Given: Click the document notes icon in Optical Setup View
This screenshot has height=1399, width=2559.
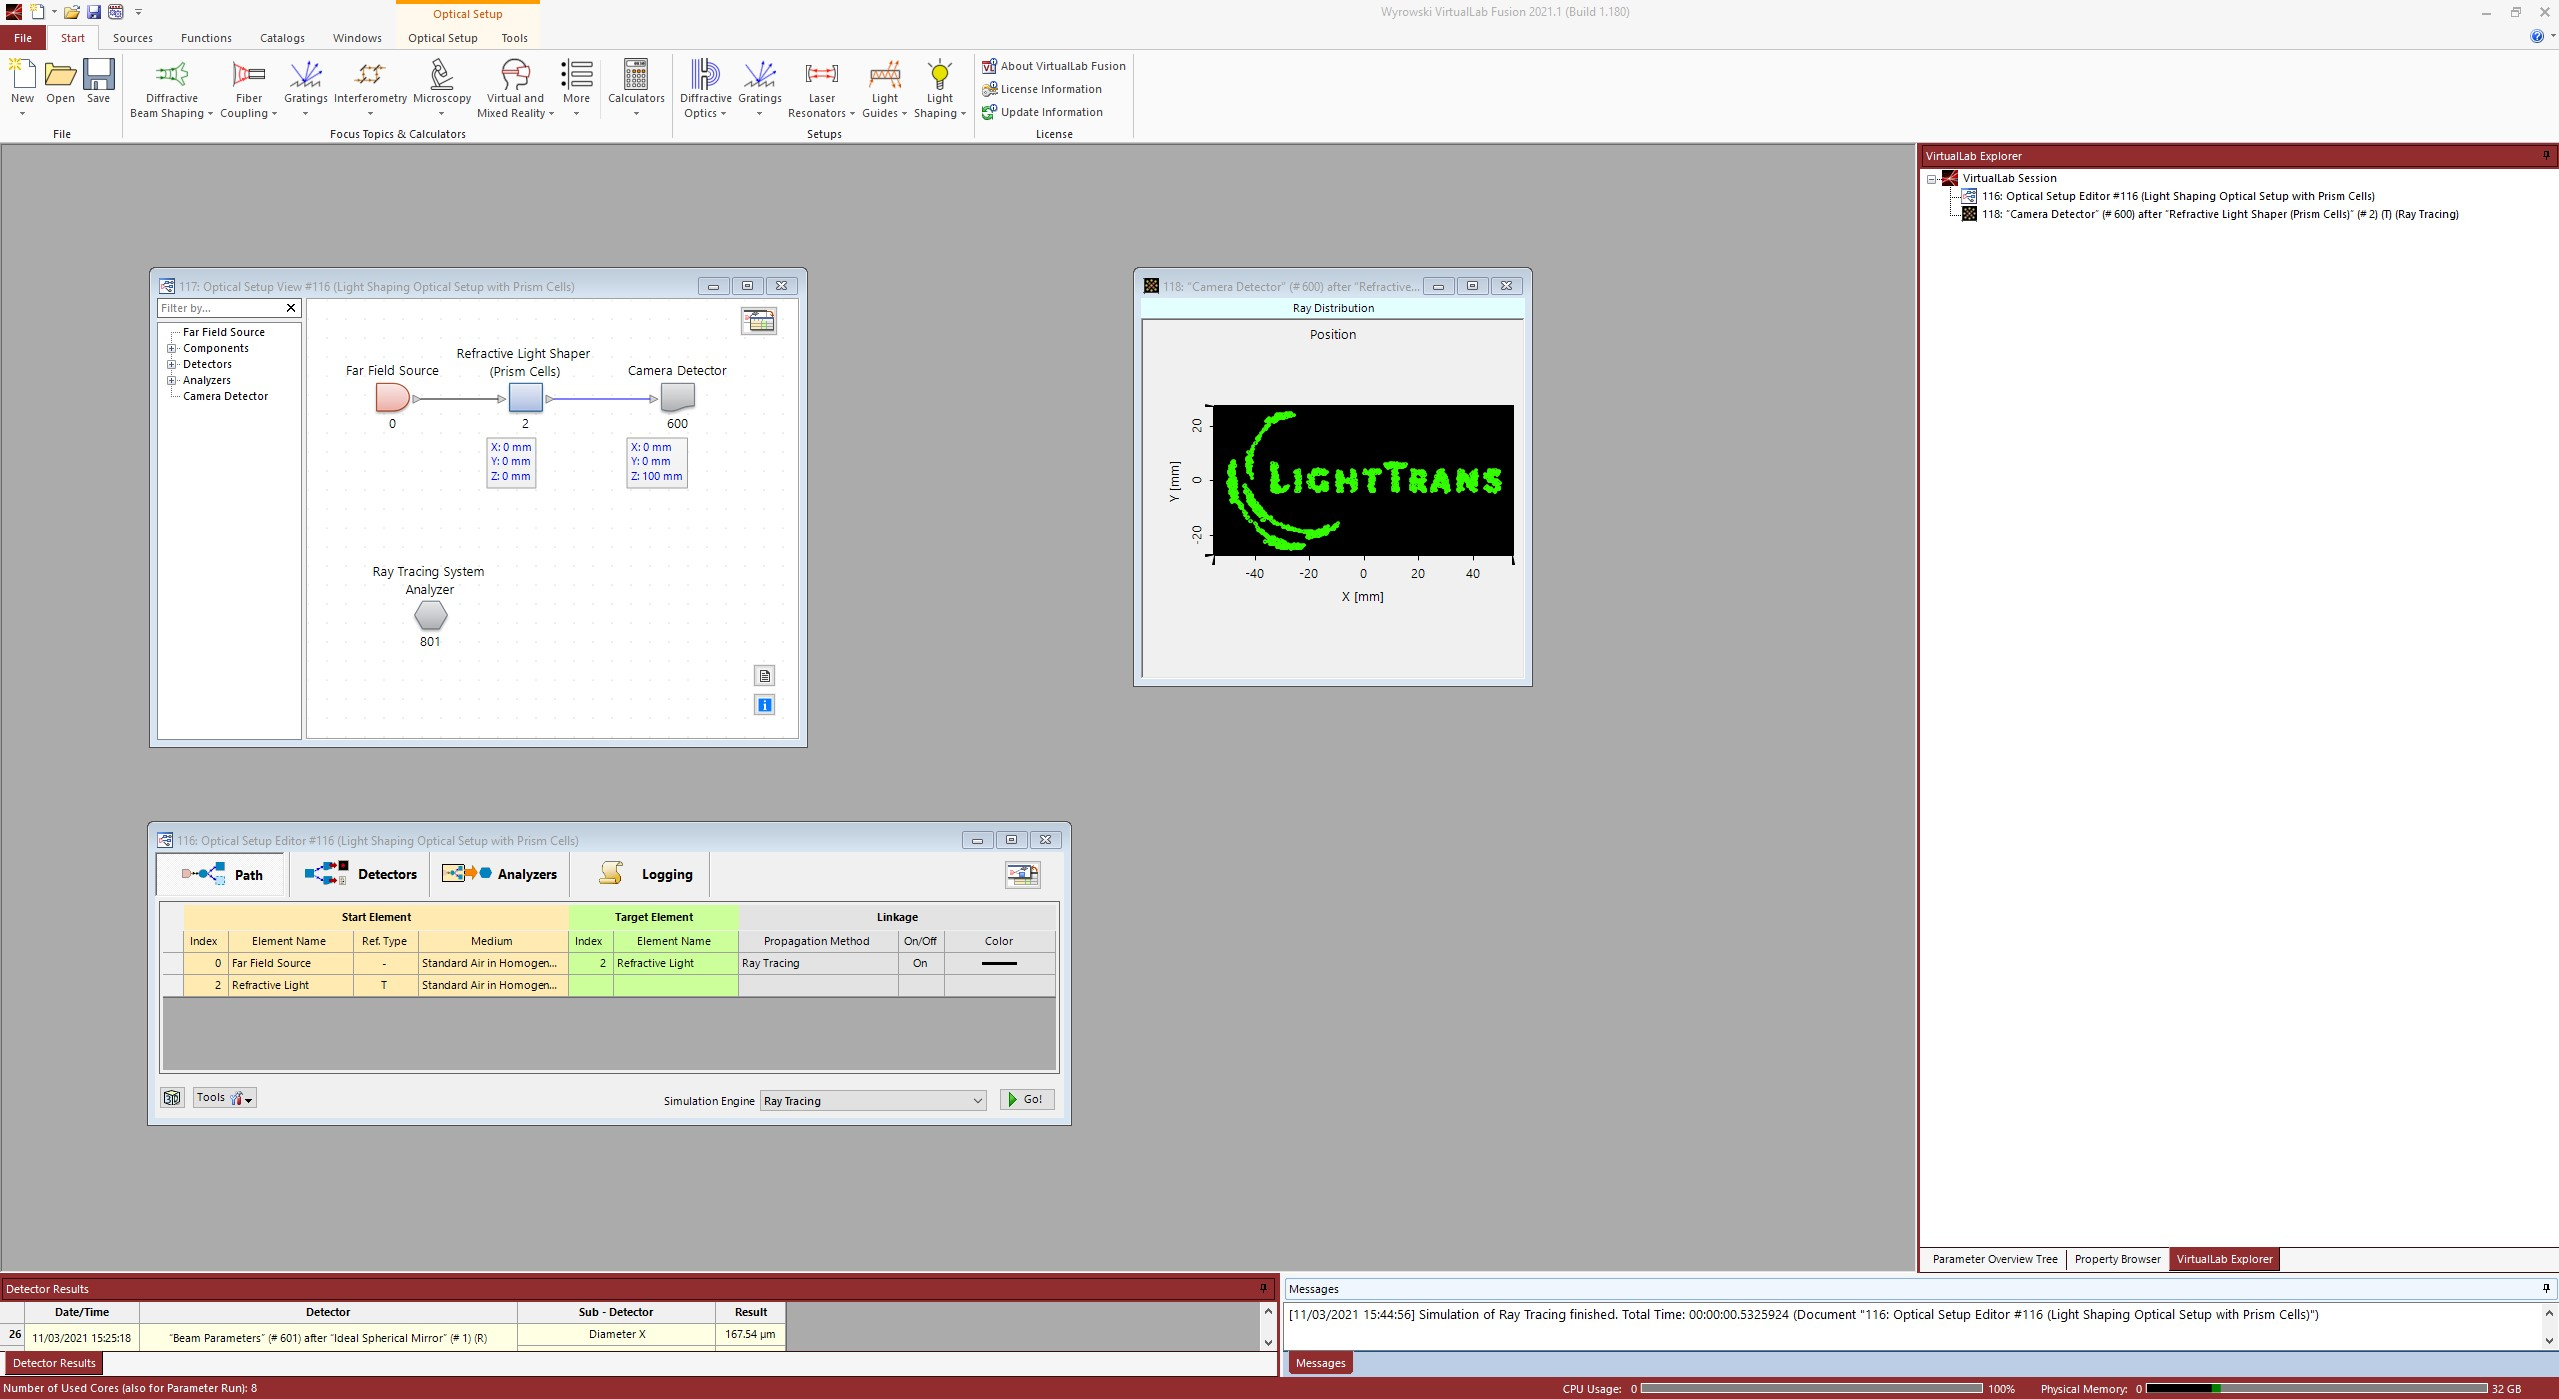Looking at the screenshot, I should 764,676.
